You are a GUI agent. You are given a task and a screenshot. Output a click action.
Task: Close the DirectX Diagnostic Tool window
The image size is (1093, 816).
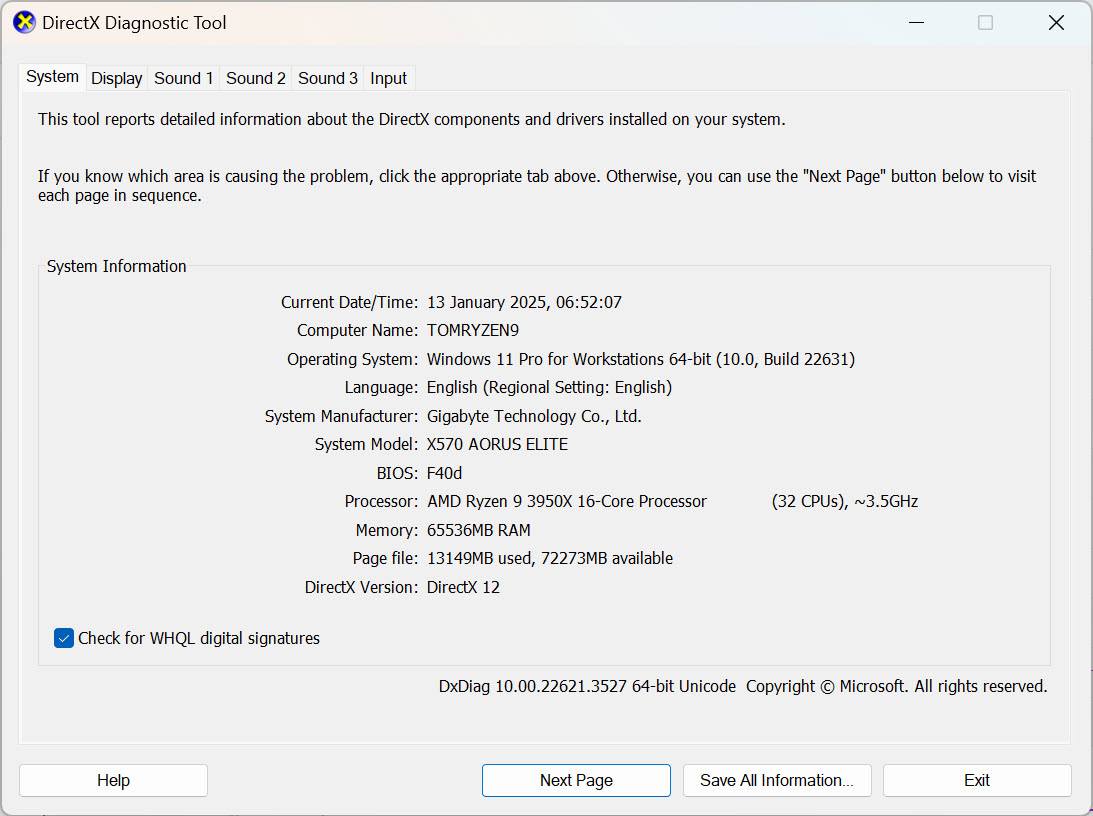1055,22
